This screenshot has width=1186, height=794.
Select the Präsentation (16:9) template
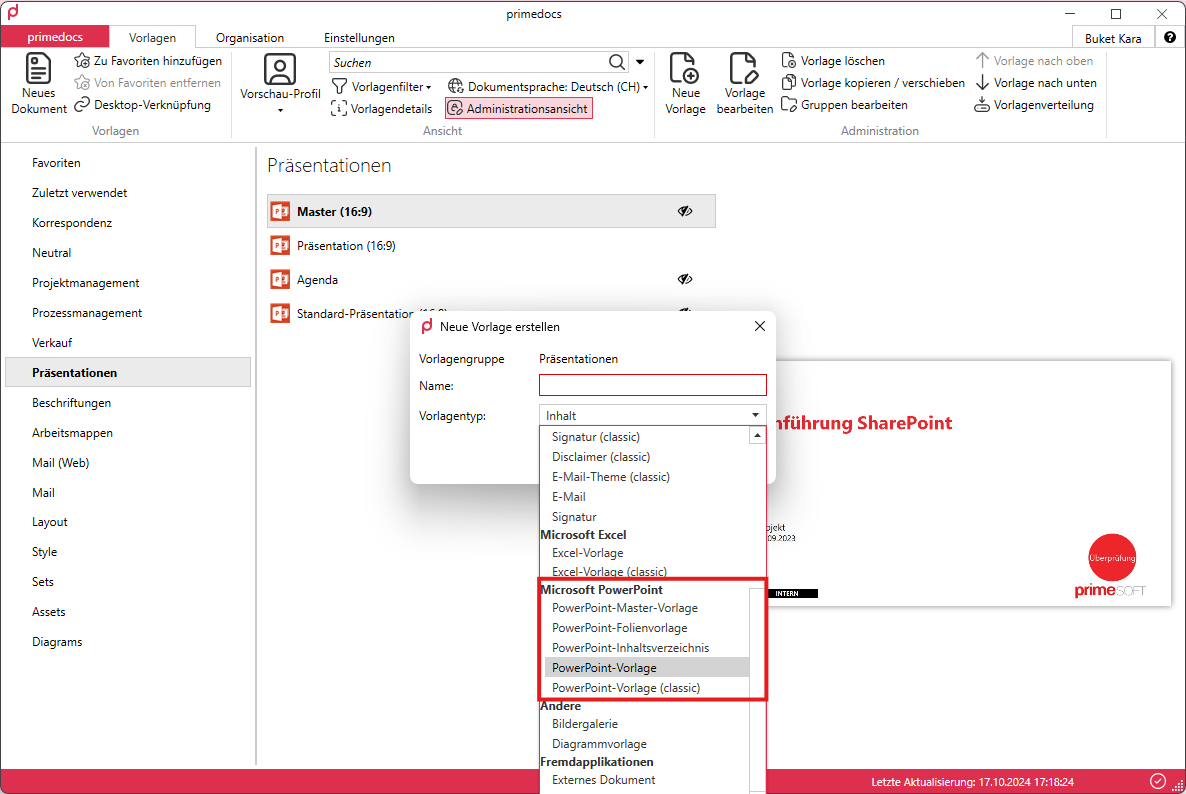(x=492, y=245)
